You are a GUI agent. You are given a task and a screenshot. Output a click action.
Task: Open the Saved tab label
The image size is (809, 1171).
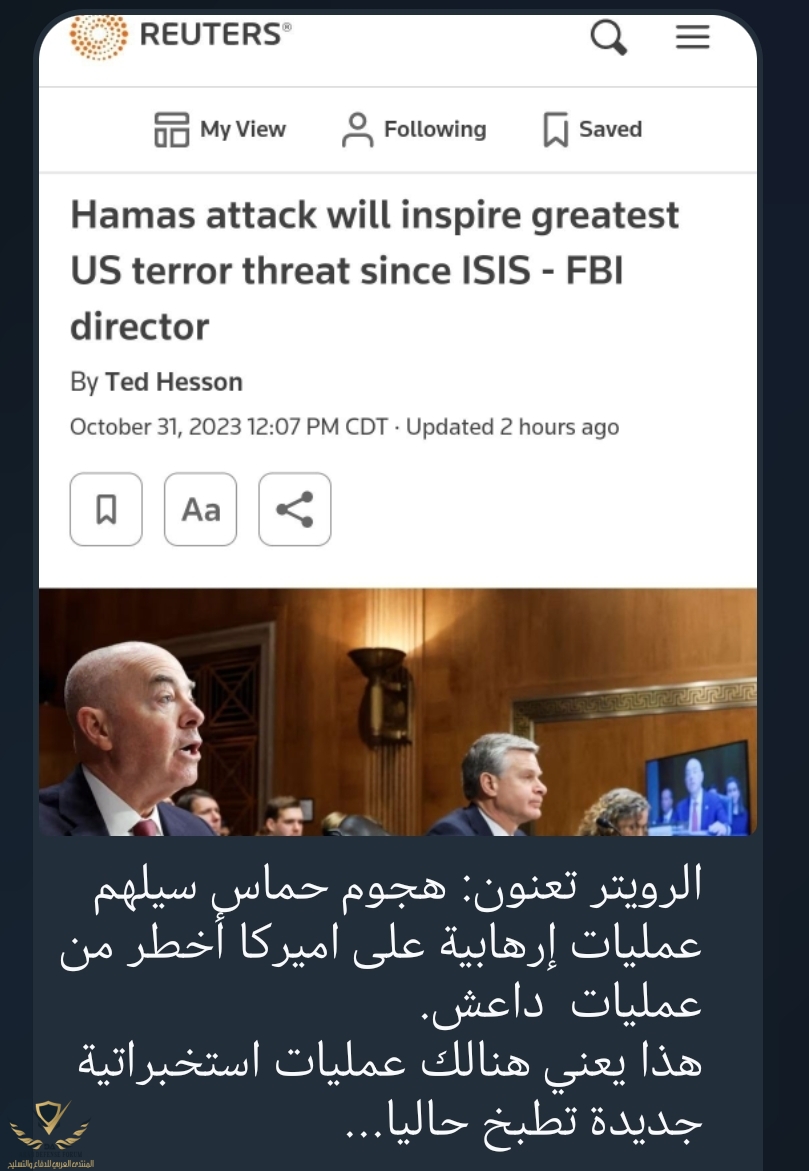(x=610, y=129)
